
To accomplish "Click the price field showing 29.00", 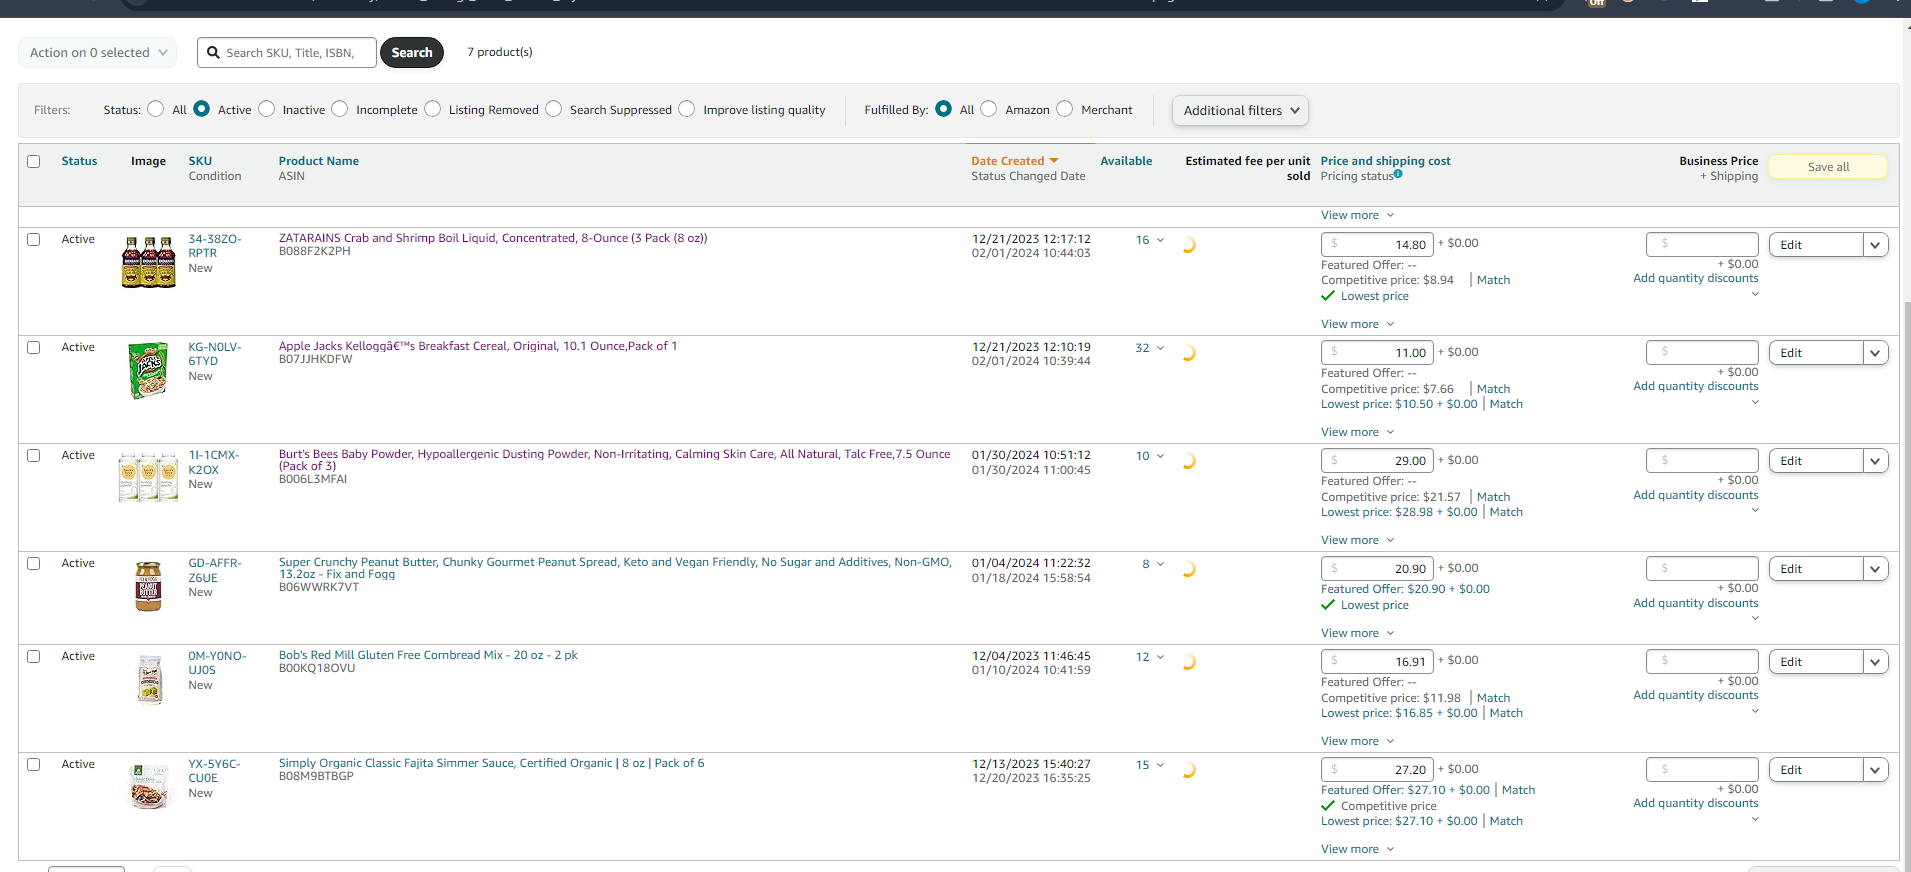I will tap(1377, 460).
